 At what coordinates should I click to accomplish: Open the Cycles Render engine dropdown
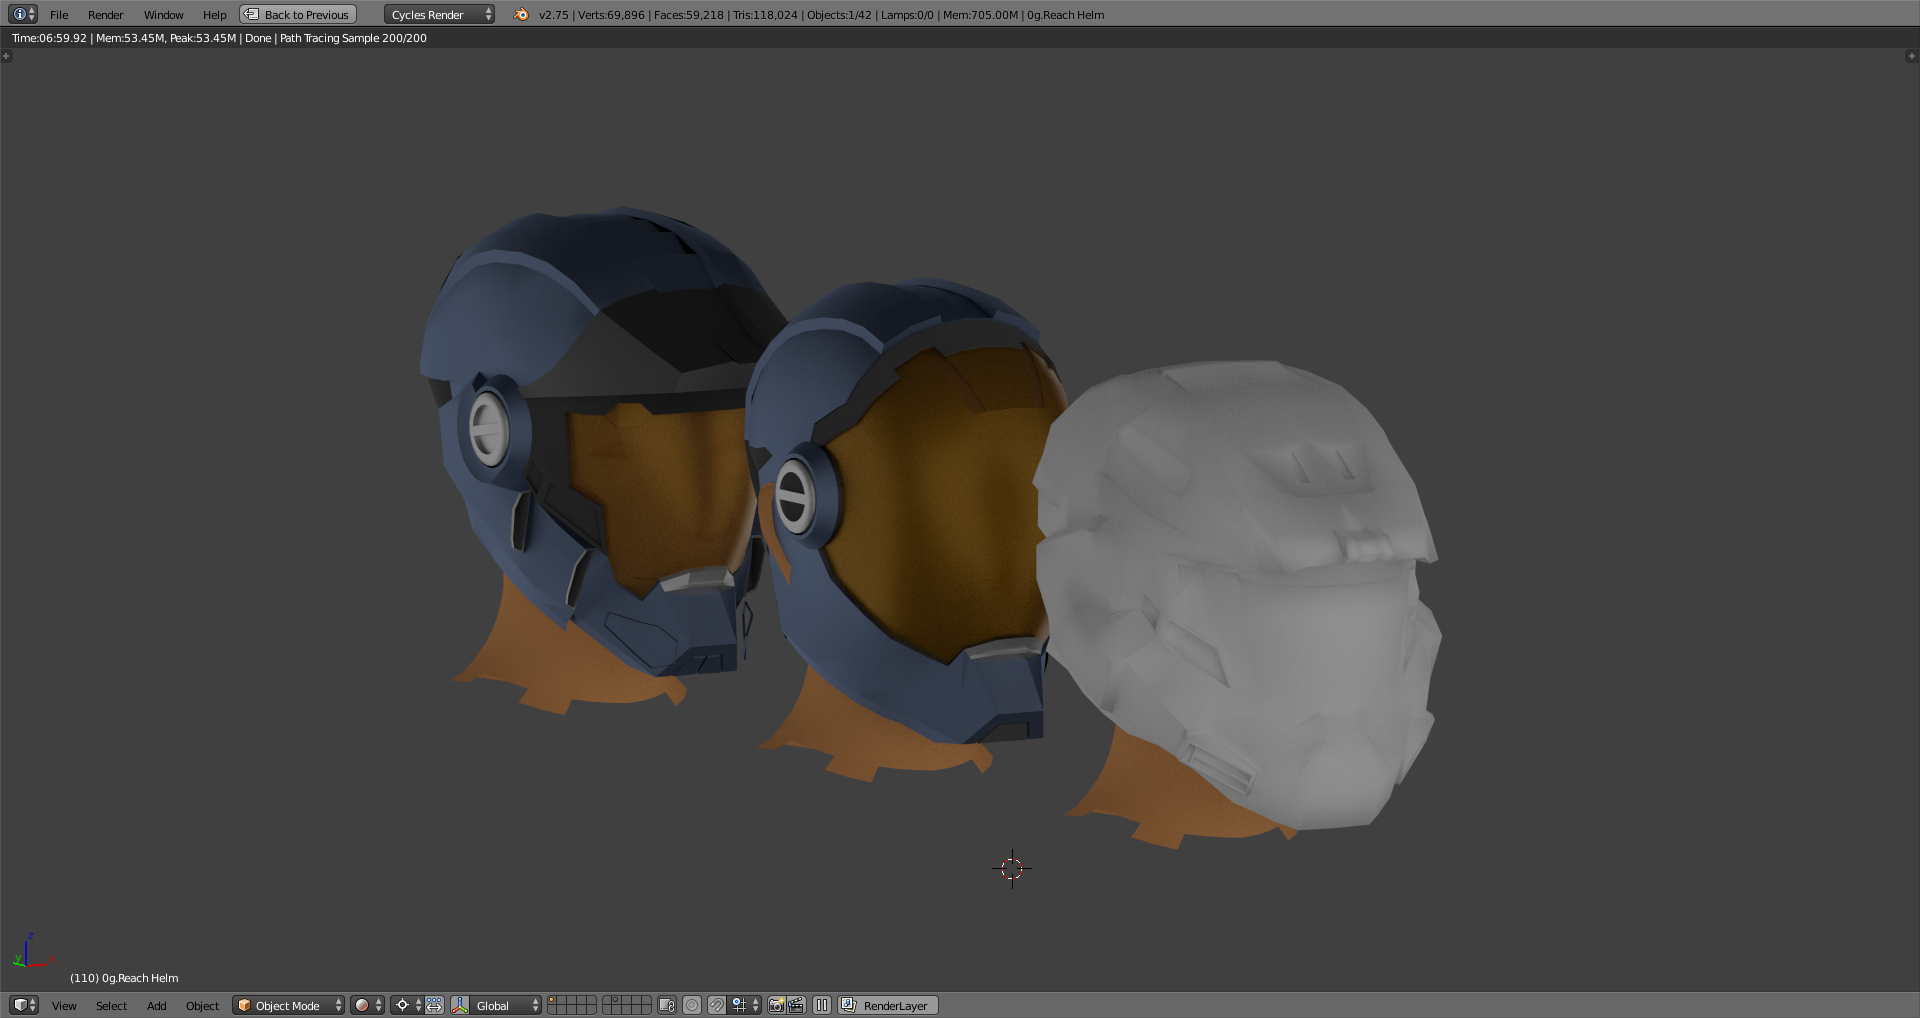[439, 14]
